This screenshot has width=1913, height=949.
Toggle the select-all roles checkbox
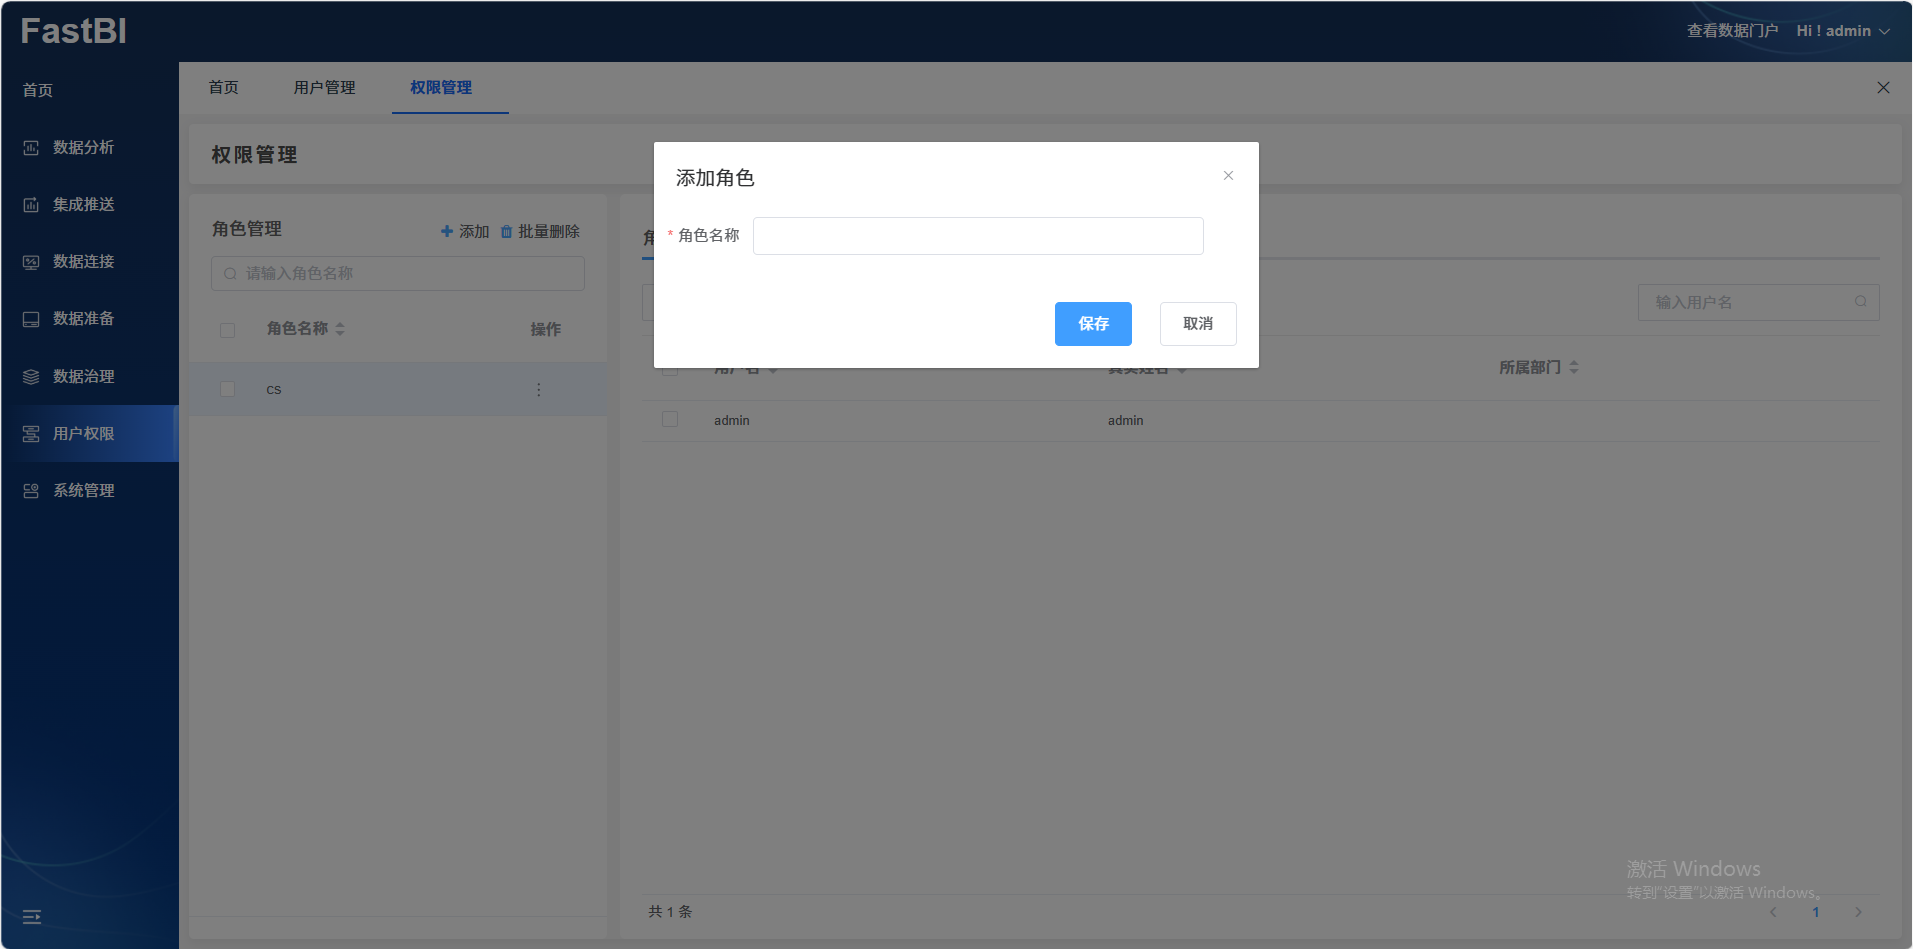point(228,330)
